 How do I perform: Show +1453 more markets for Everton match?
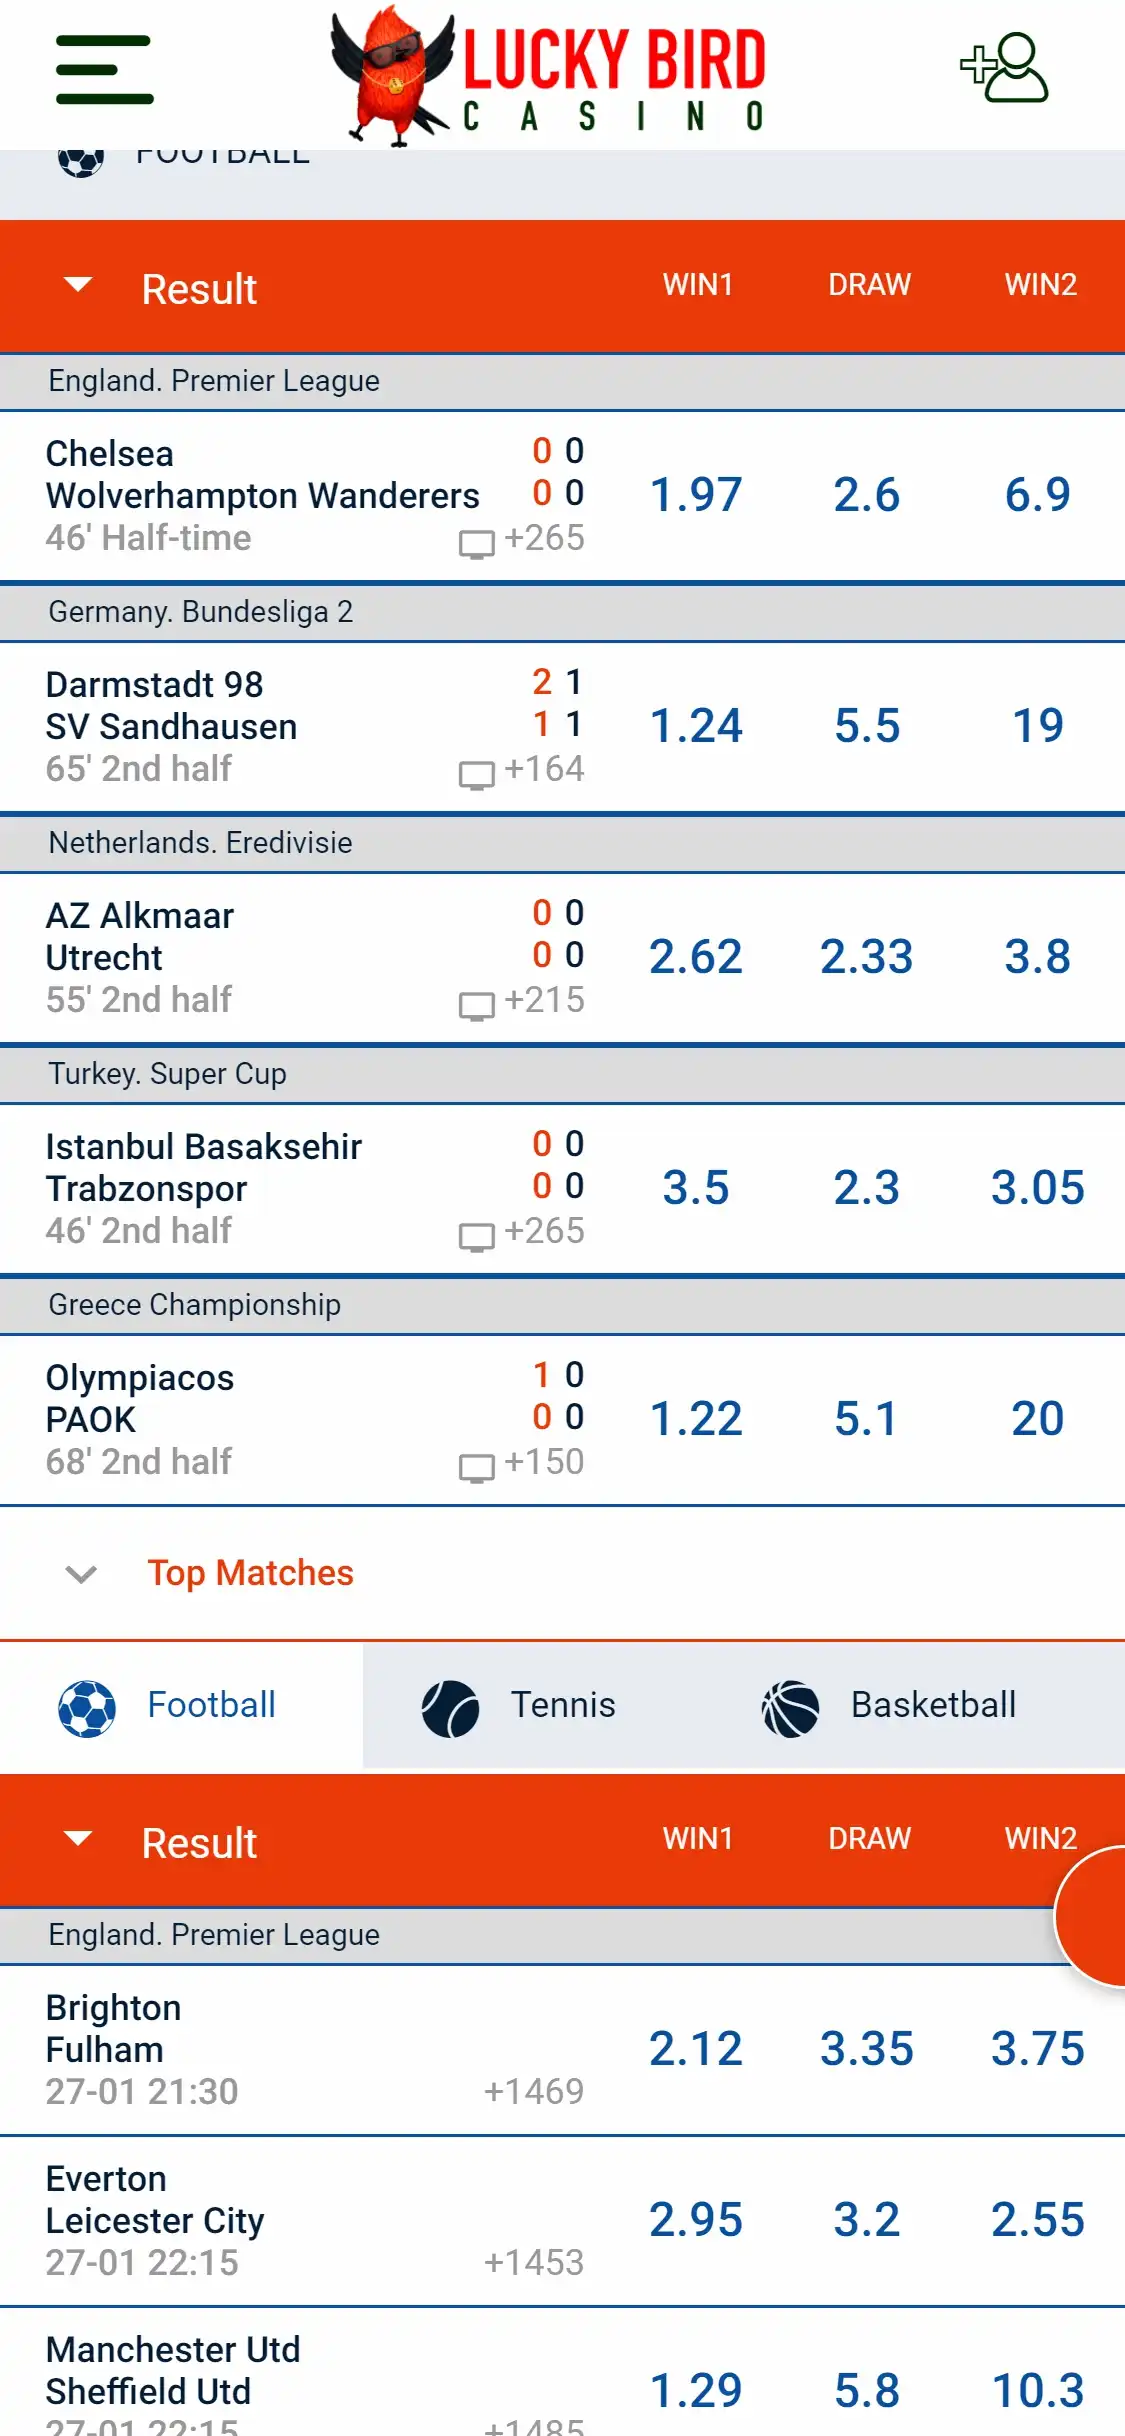point(533,2262)
